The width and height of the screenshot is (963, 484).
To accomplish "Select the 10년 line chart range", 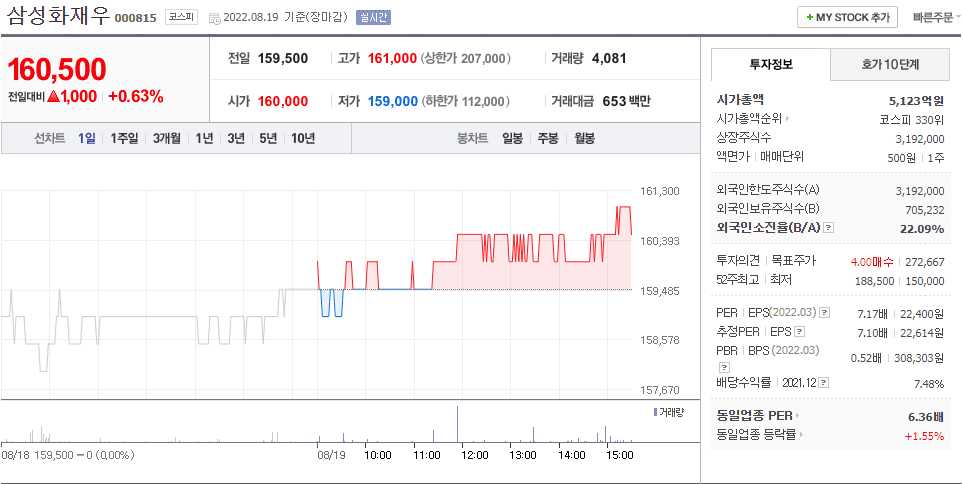I will pyautogui.click(x=303, y=138).
